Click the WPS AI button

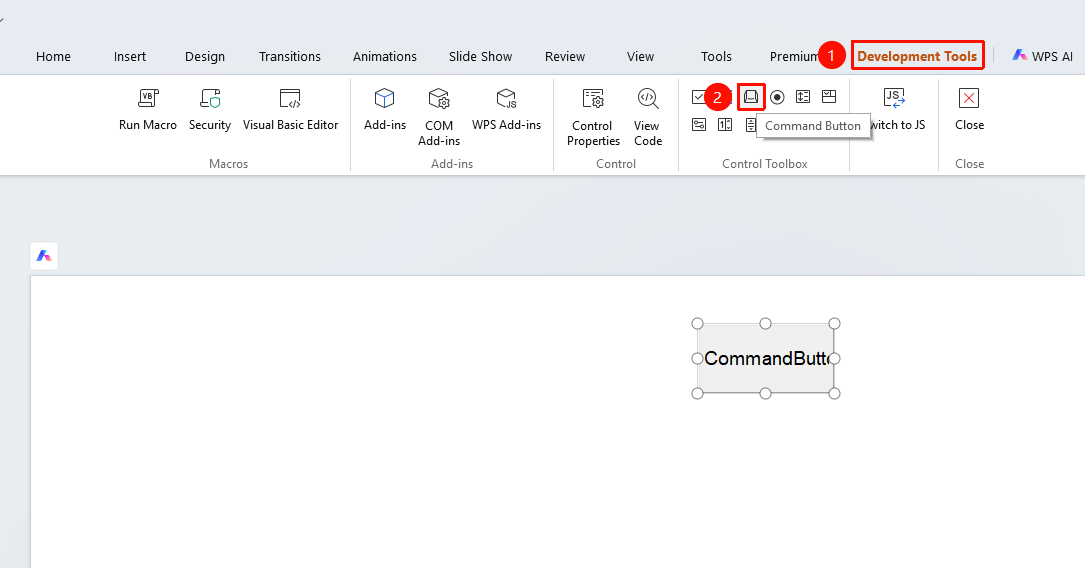1043,56
